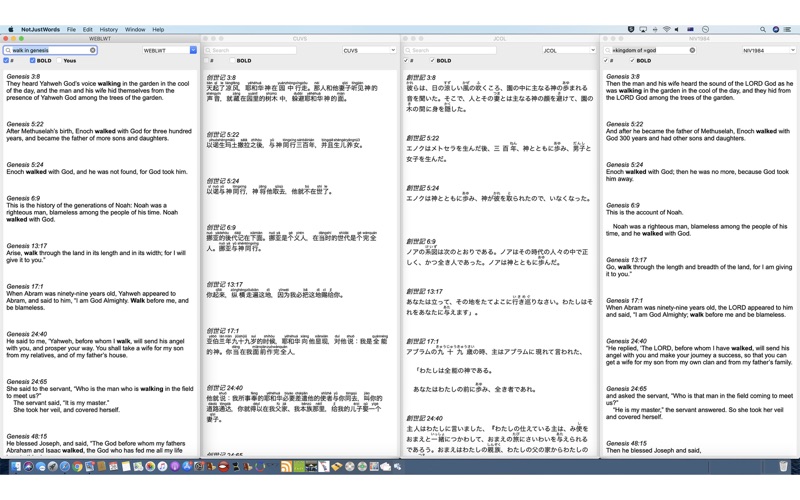The image size is (800, 500).
Task: Click the Genesis 24:65 reference in NIV1984 window
Action: coord(627,389)
